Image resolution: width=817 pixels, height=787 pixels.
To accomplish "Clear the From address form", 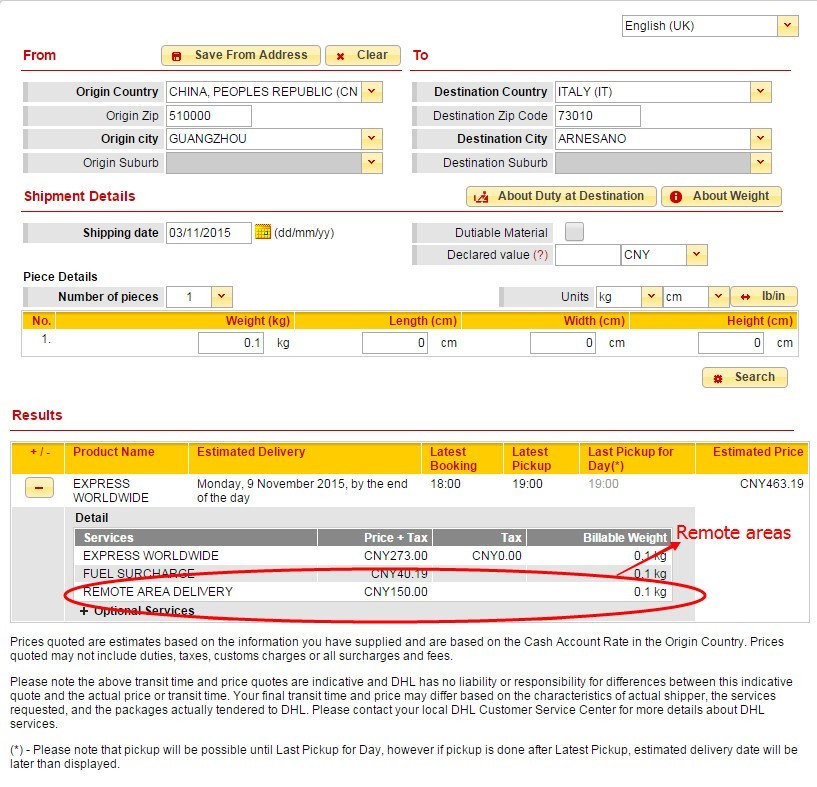I will click(362, 55).
